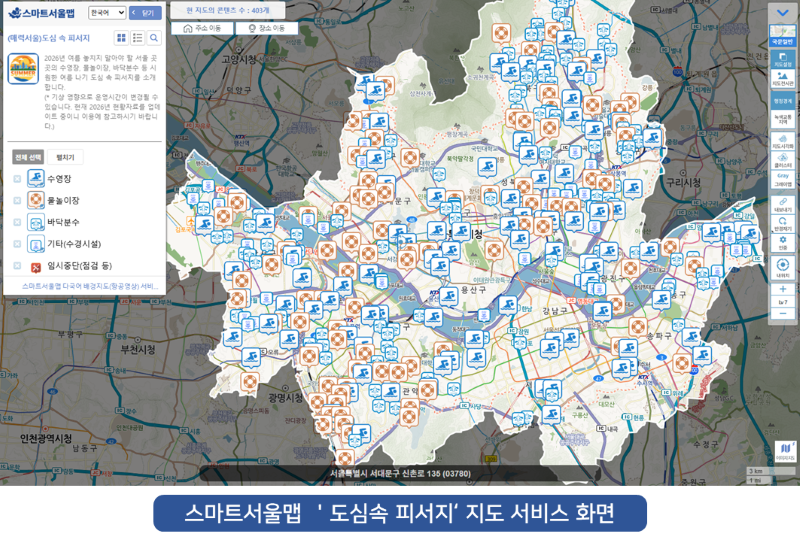Click the 임시중단 red tools legend icon
Image resolution: width=800 pixels, height=540 pixels.
(x=36, y=266)
